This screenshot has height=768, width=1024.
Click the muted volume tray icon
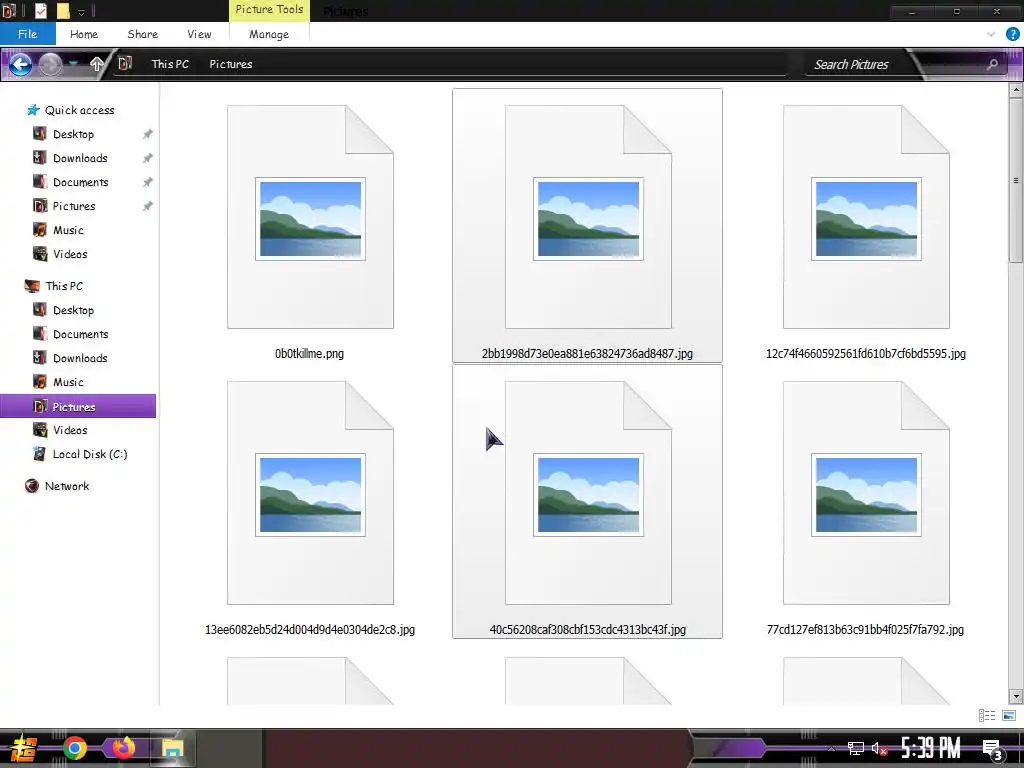tap(879, 748)
